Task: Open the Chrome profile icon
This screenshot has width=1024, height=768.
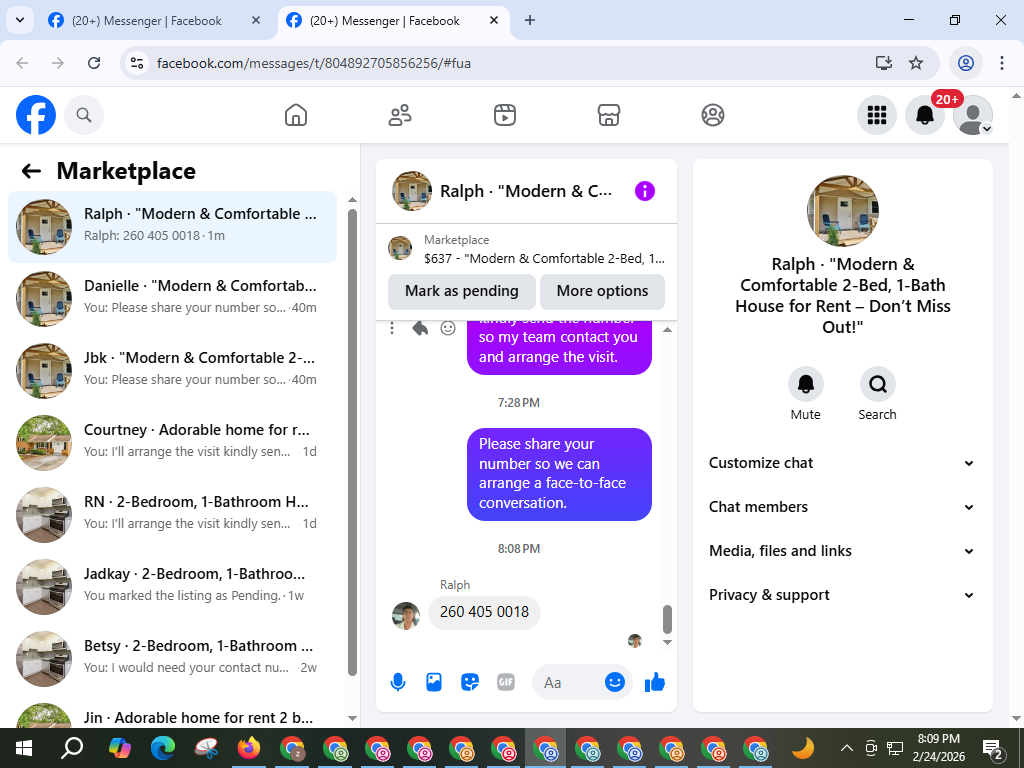Action: pyautogui.click(x=966, y=63)
